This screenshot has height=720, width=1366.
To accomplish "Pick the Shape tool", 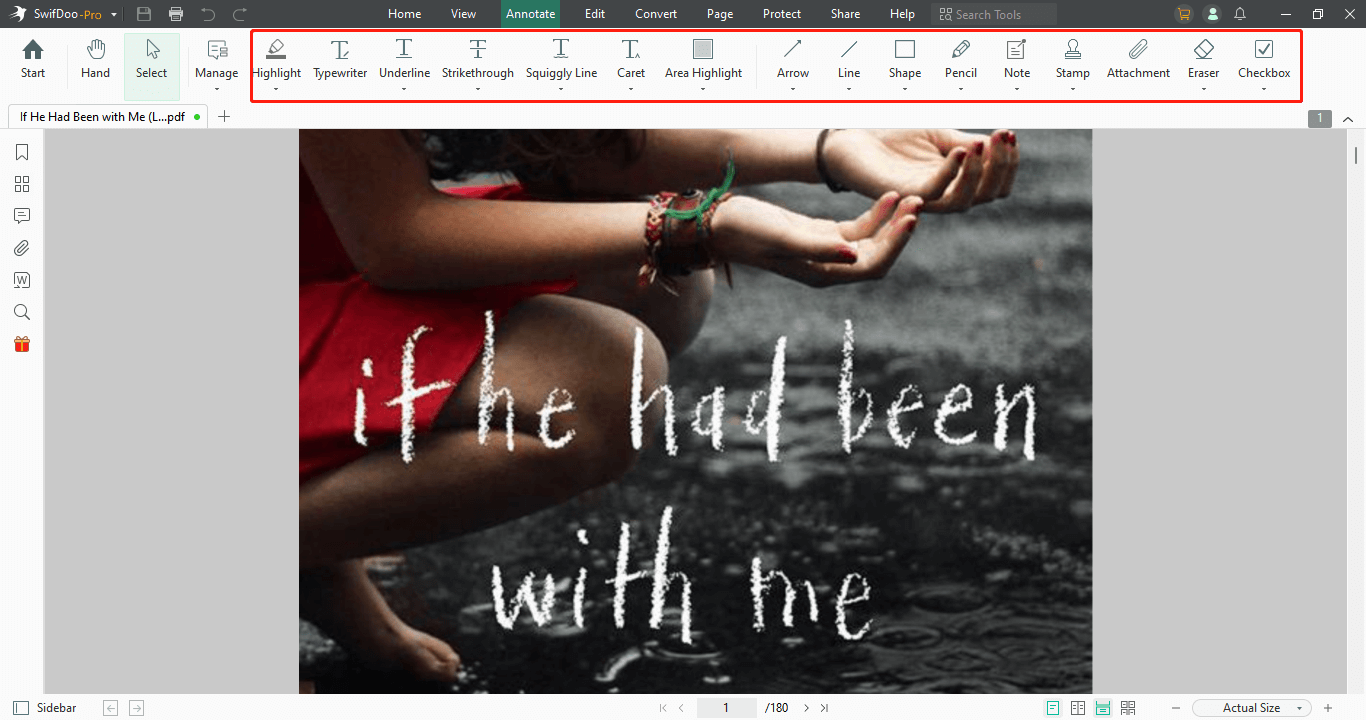I will click(905, 59).
